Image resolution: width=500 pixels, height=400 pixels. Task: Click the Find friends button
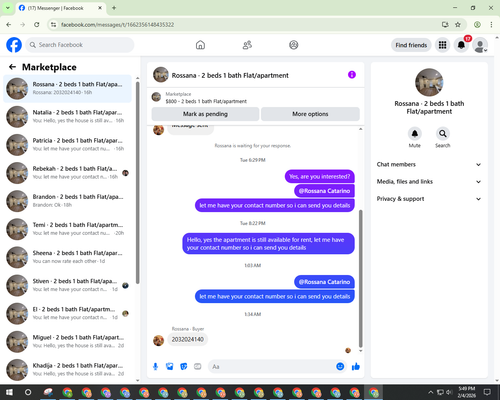coord(411,45)
